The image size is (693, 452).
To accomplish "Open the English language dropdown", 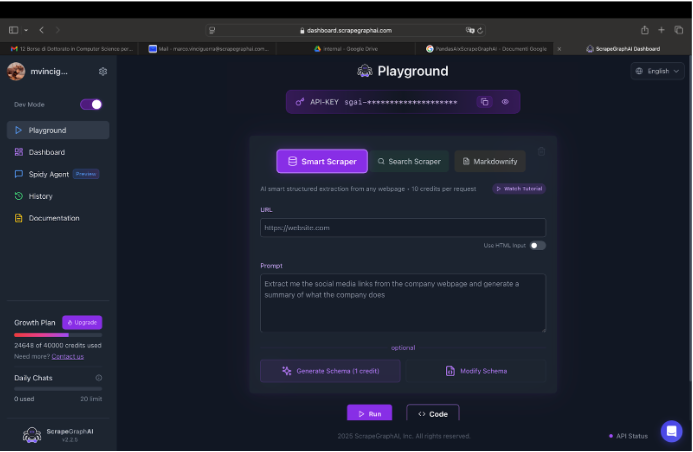I will pyautogui.click(x=657, y=71).
